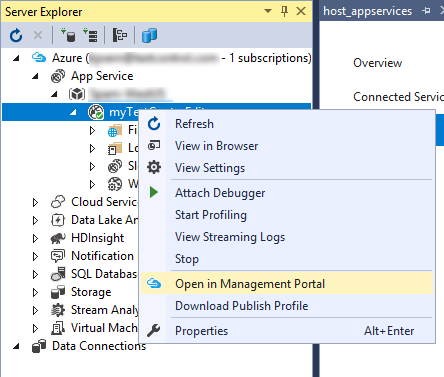Choose Attach Debugger from context menu
The height and width of the screenshot is (377, 444).
tap(287, 193)
